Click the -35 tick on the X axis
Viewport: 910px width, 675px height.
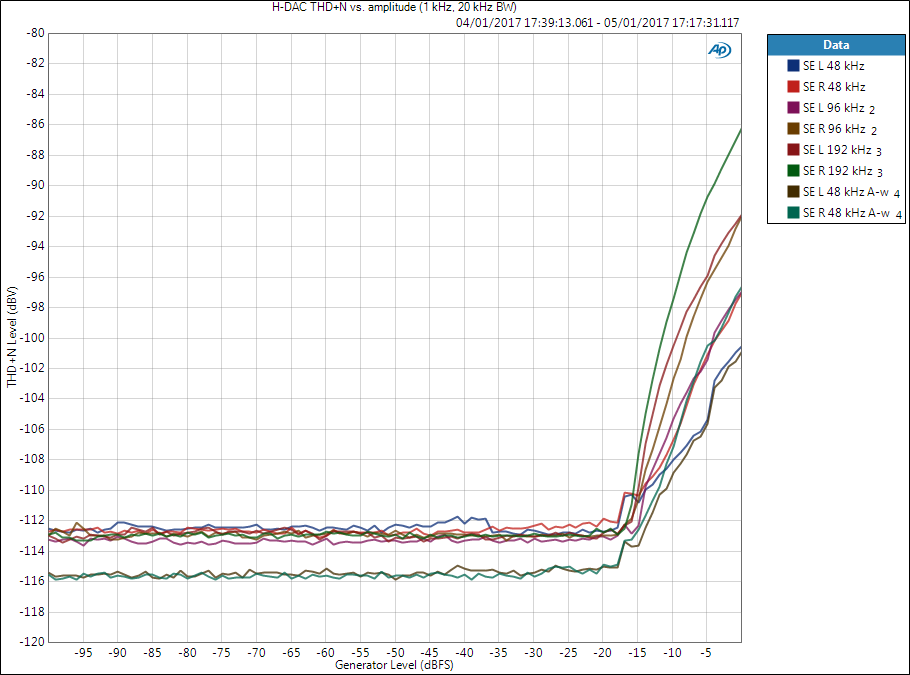click(x=499, y=653)
